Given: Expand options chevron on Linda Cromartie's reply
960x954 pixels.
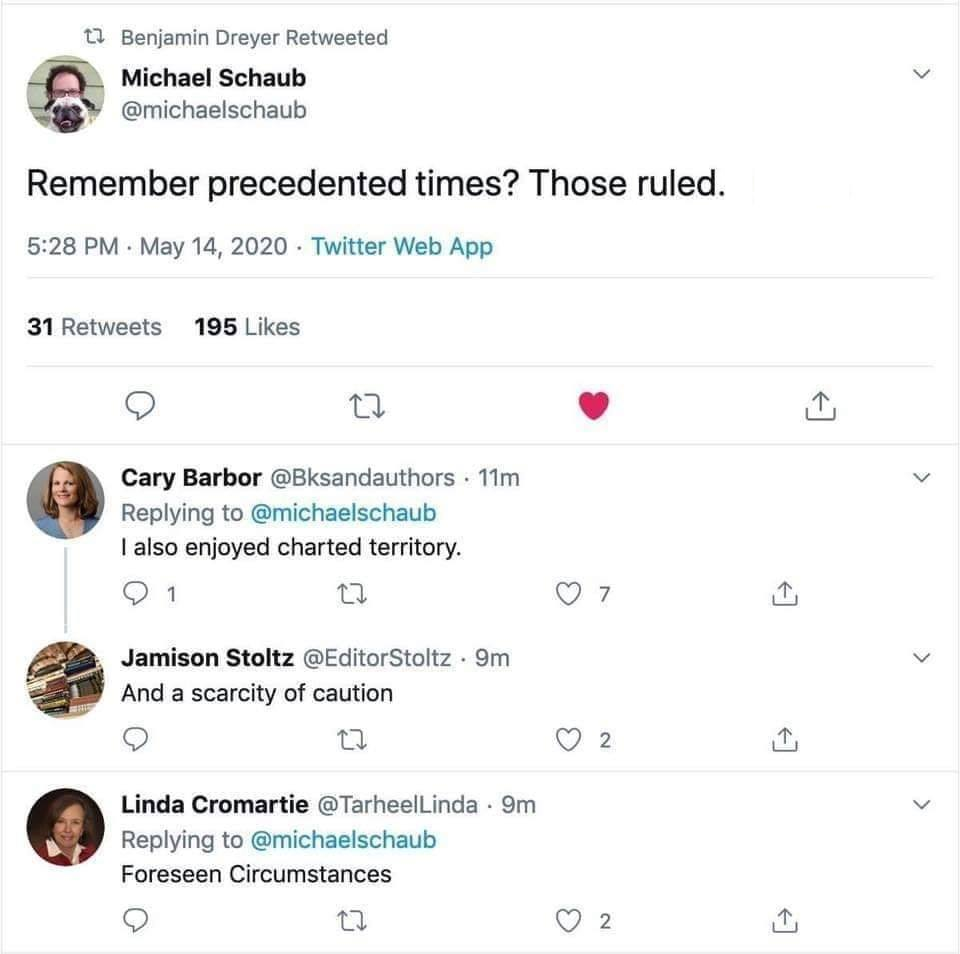Looking at the screenshot, I should (922, 804).
